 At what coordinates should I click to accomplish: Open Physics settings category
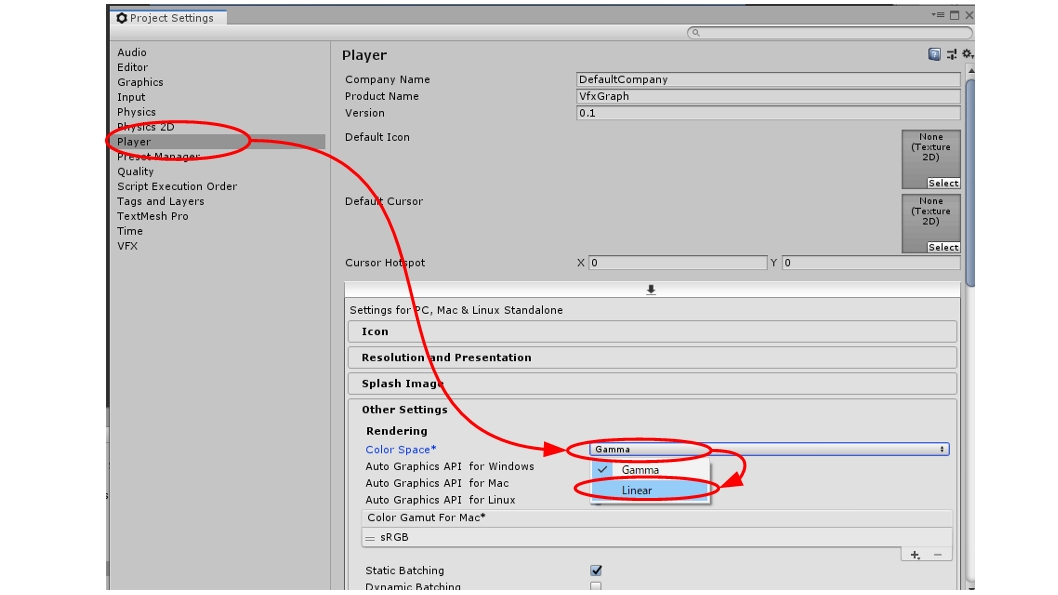pos(136,112)
